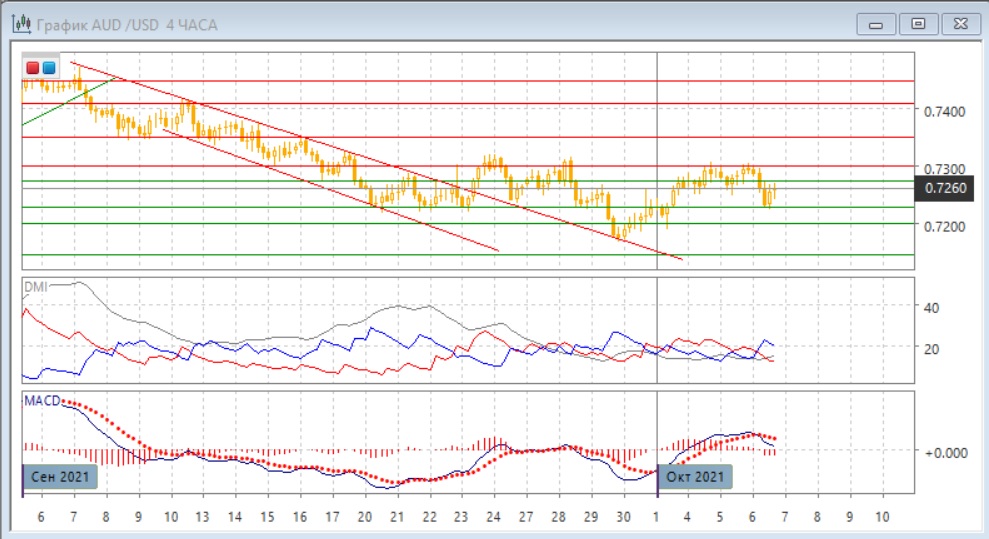The image size is (989, 539).
Task: Click date 24 on the time axis
Action: tap(494, 517)
